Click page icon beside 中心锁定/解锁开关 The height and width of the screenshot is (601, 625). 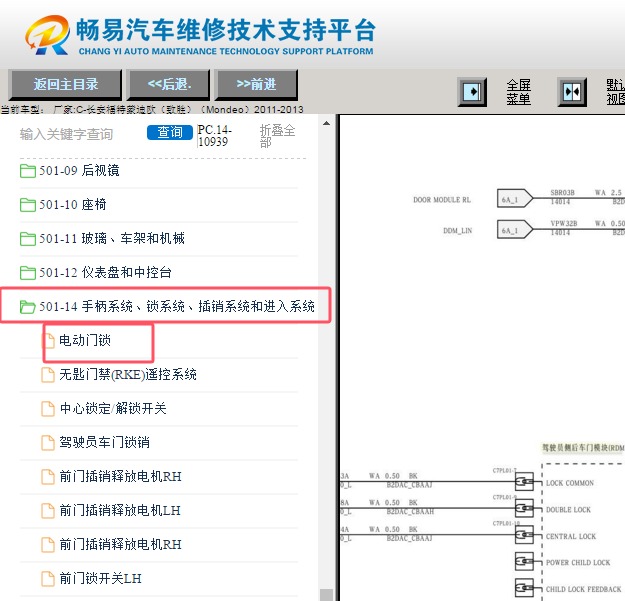[48, 409]
